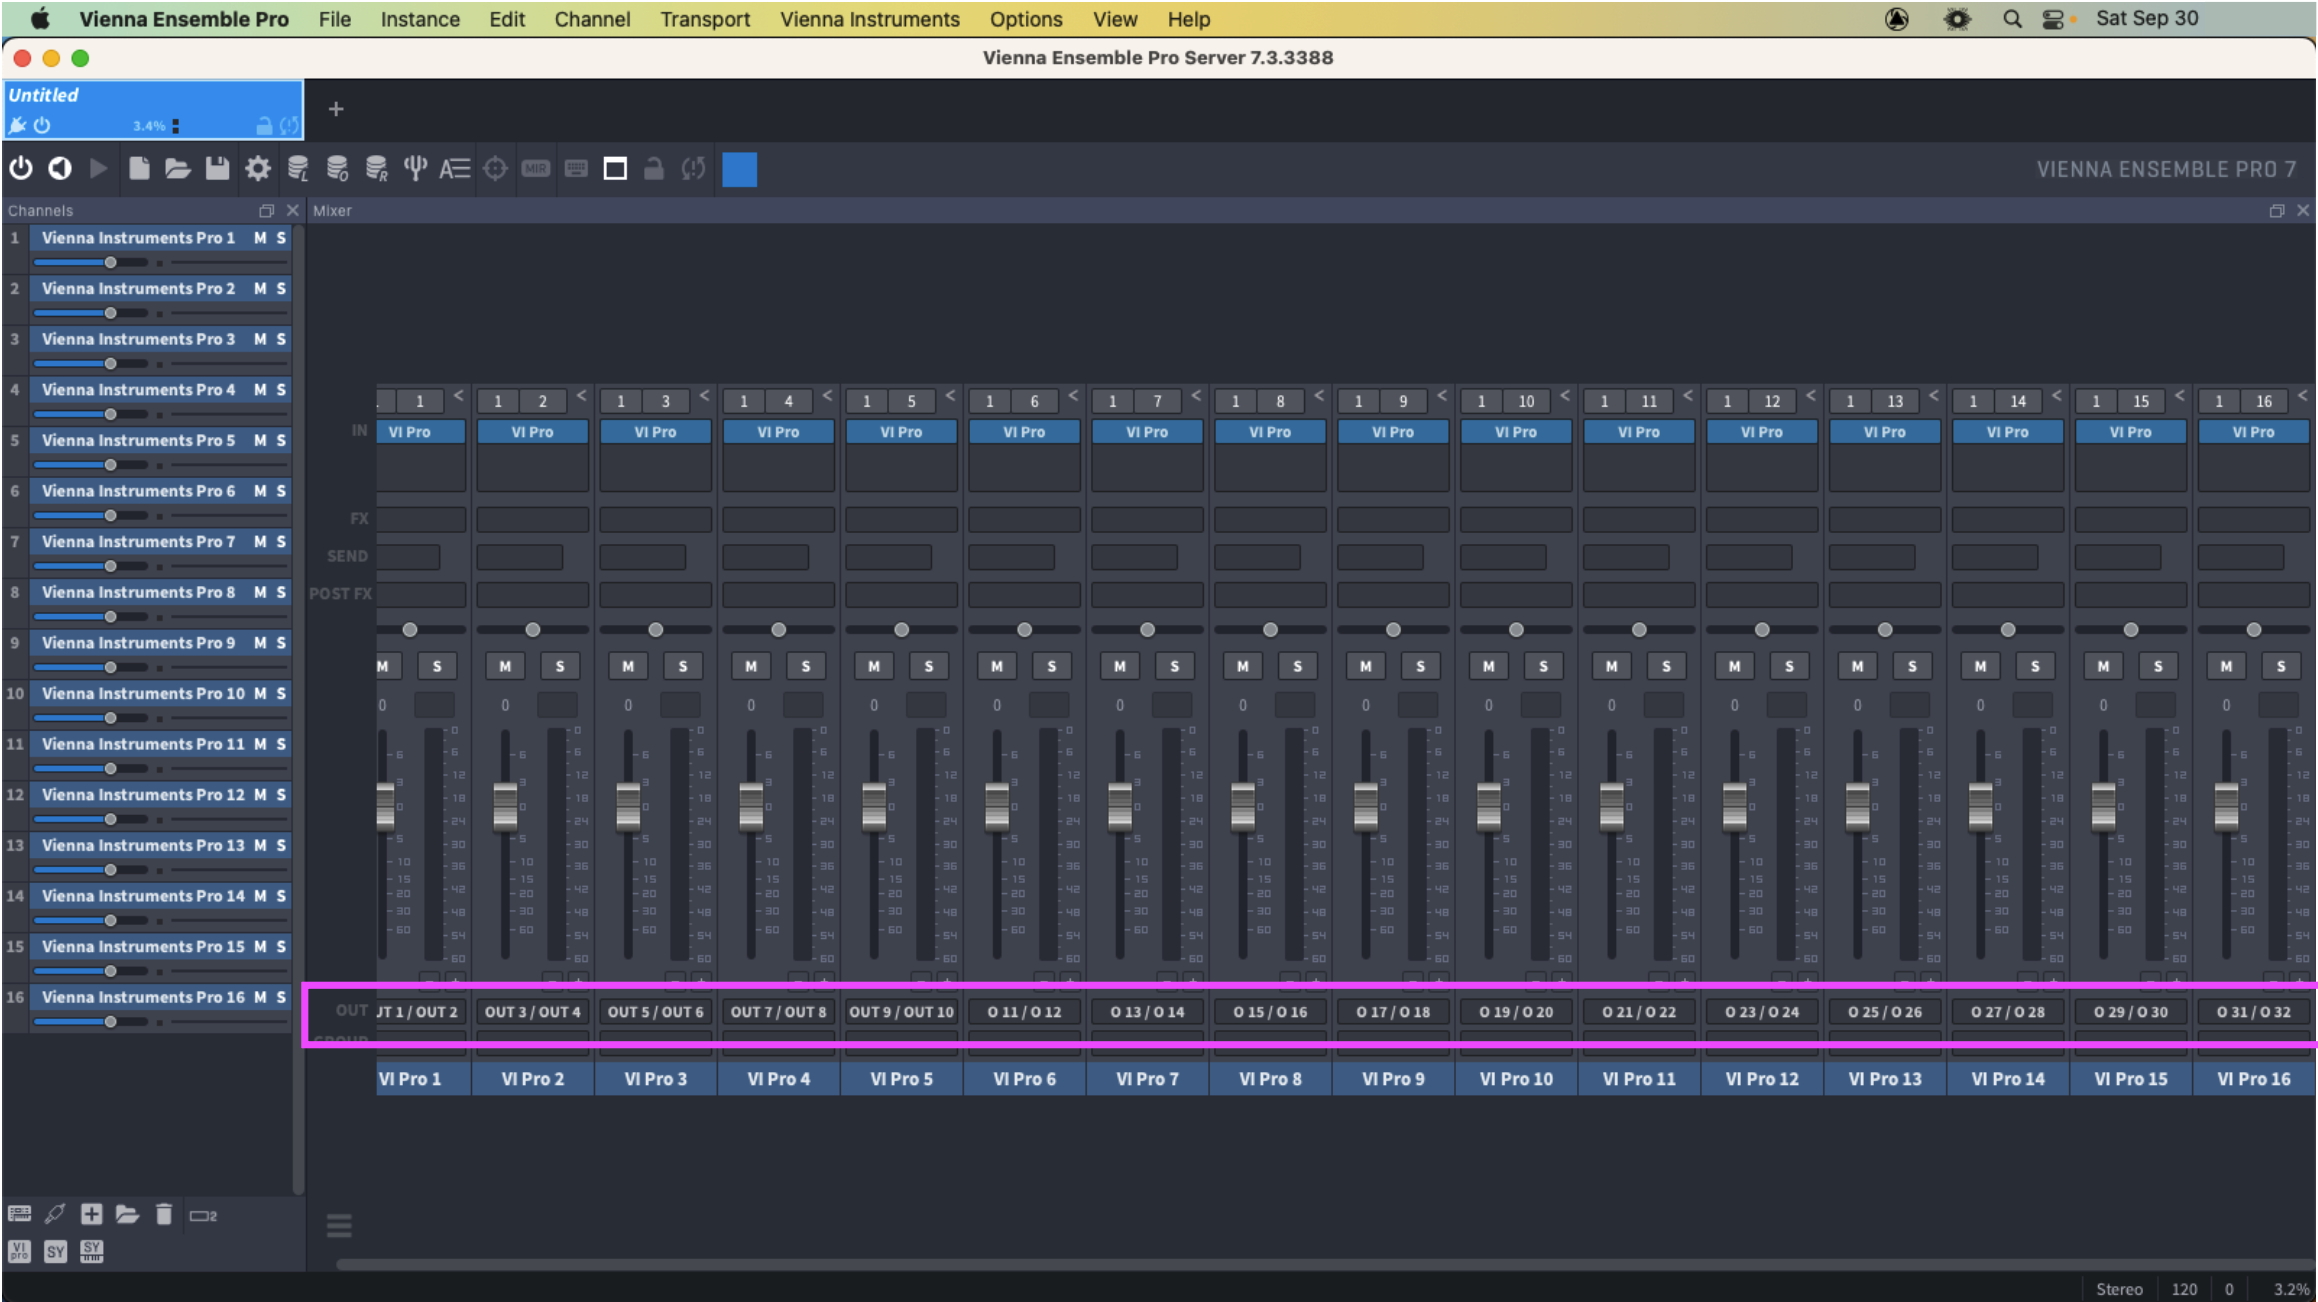Click the VI Pro 11 pan knob
This screenshot has width=2318, height=1302.
(x=1639, y=630)
